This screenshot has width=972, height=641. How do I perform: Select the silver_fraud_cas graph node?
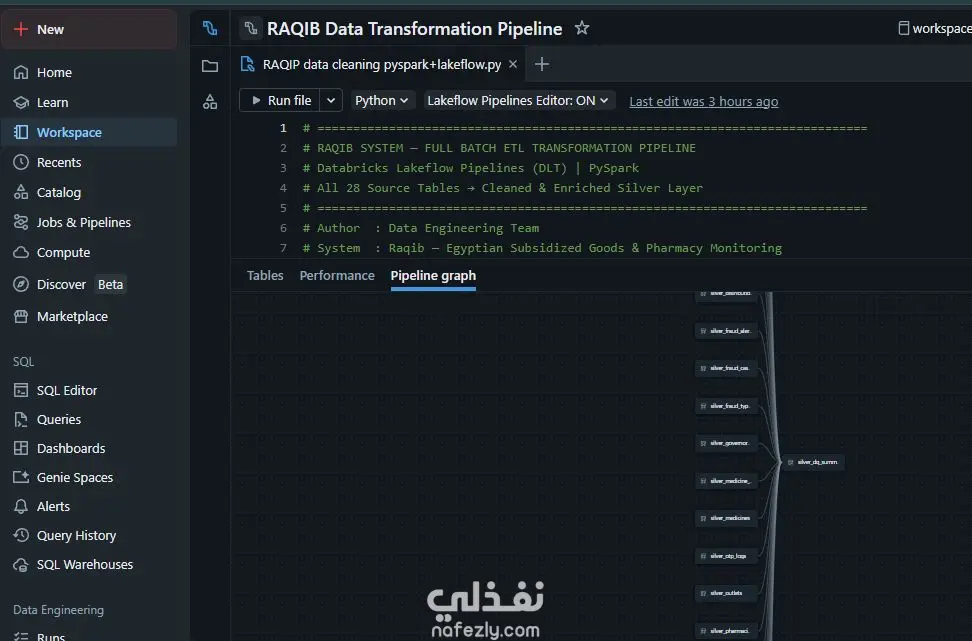(726, 368)
